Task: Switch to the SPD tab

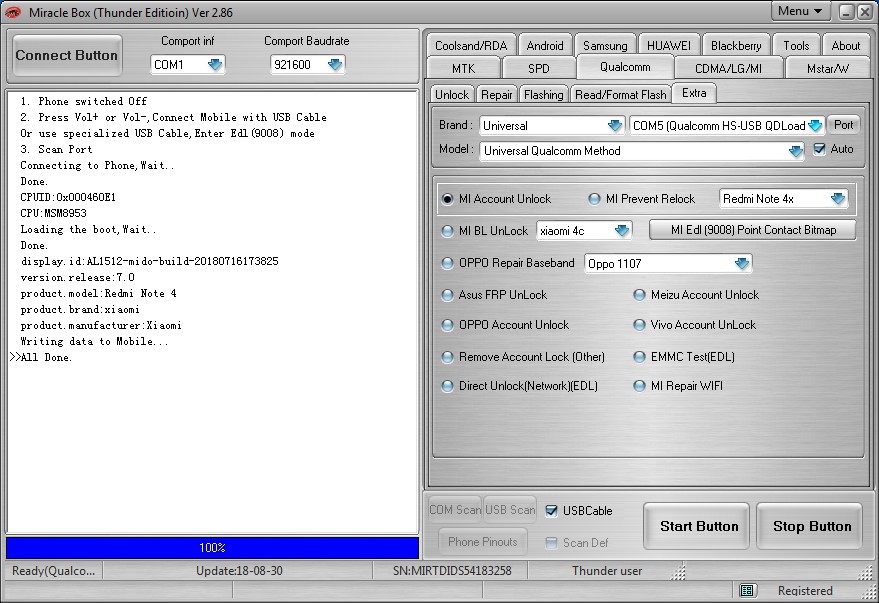Action: [x=539, y=68]
